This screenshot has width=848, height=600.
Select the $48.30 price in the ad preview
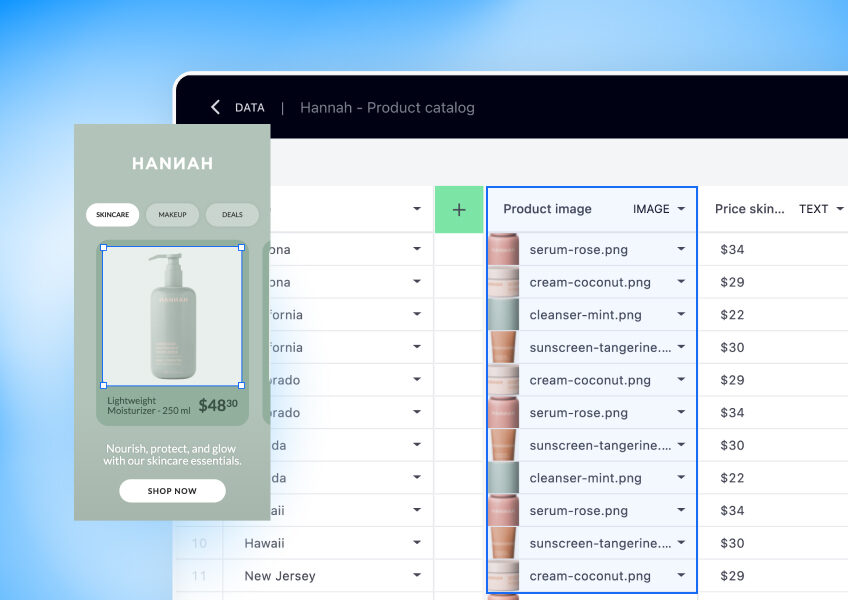[x=218, y=405]
